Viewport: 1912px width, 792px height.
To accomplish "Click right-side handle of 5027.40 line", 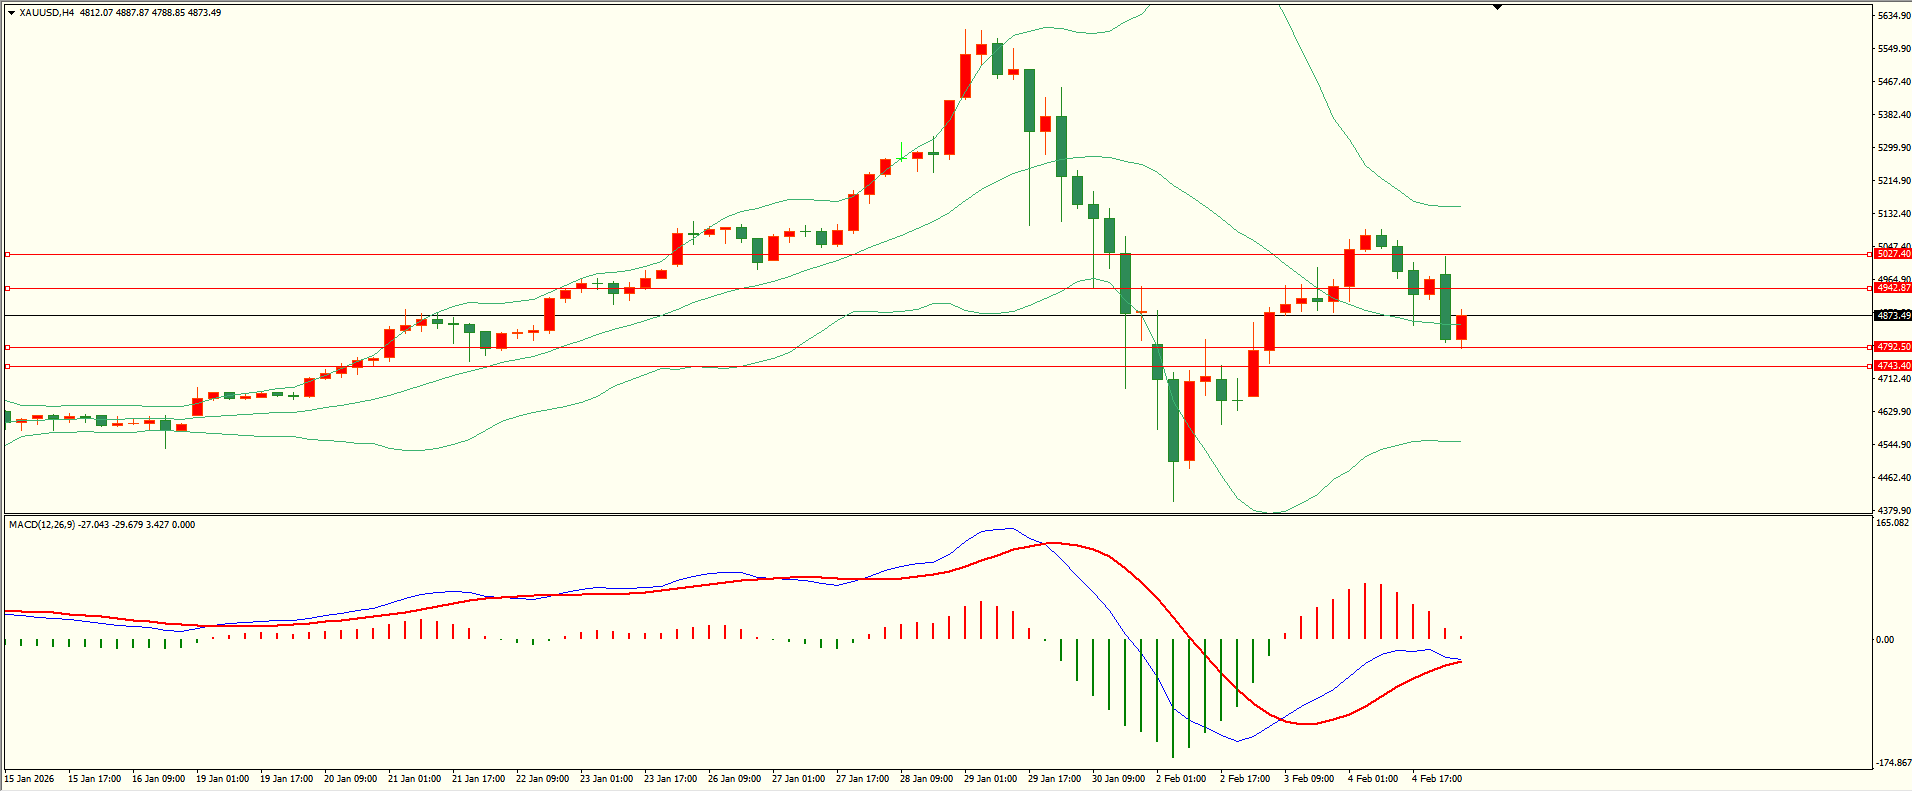I will (1870, 255).
